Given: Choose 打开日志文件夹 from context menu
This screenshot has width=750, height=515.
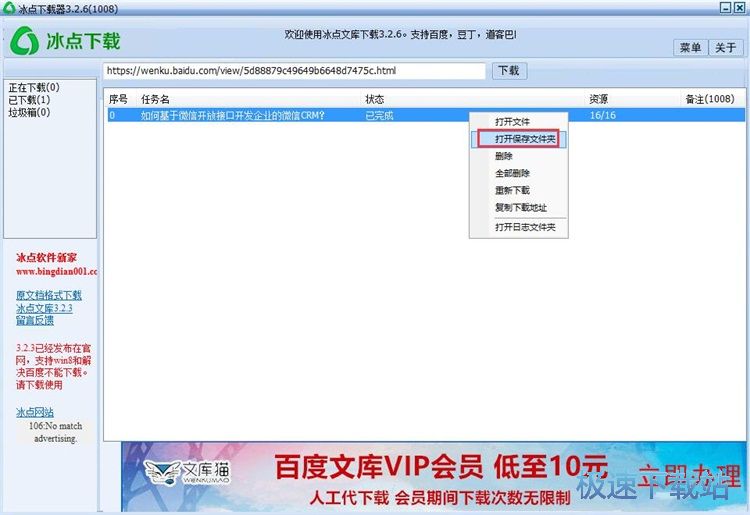Looking at the screenshot, I should [x=518, y=227].
